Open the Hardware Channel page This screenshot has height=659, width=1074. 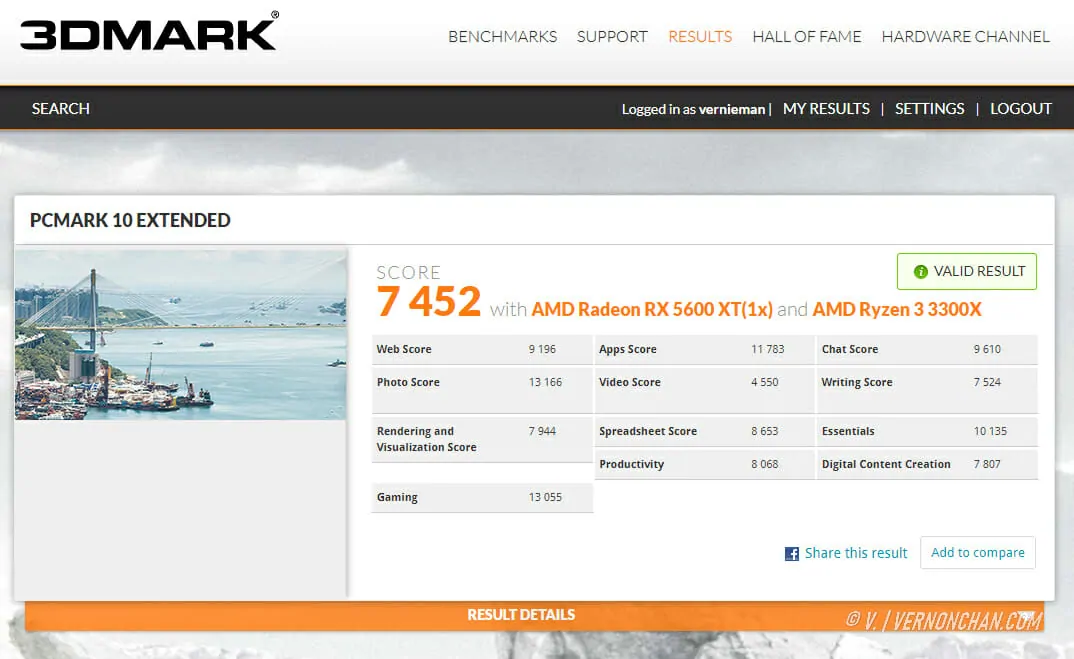pos(965,36)
